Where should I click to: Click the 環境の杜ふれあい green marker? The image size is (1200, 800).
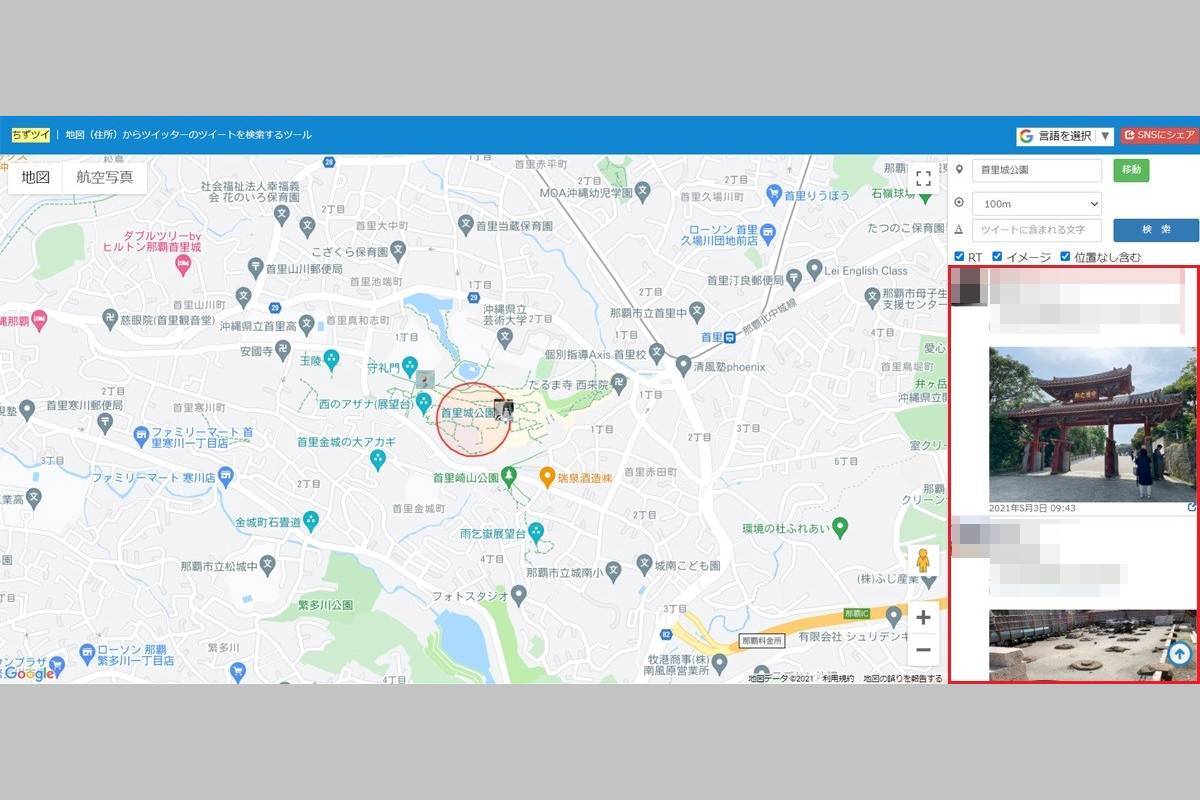click(x=841, y=527)
